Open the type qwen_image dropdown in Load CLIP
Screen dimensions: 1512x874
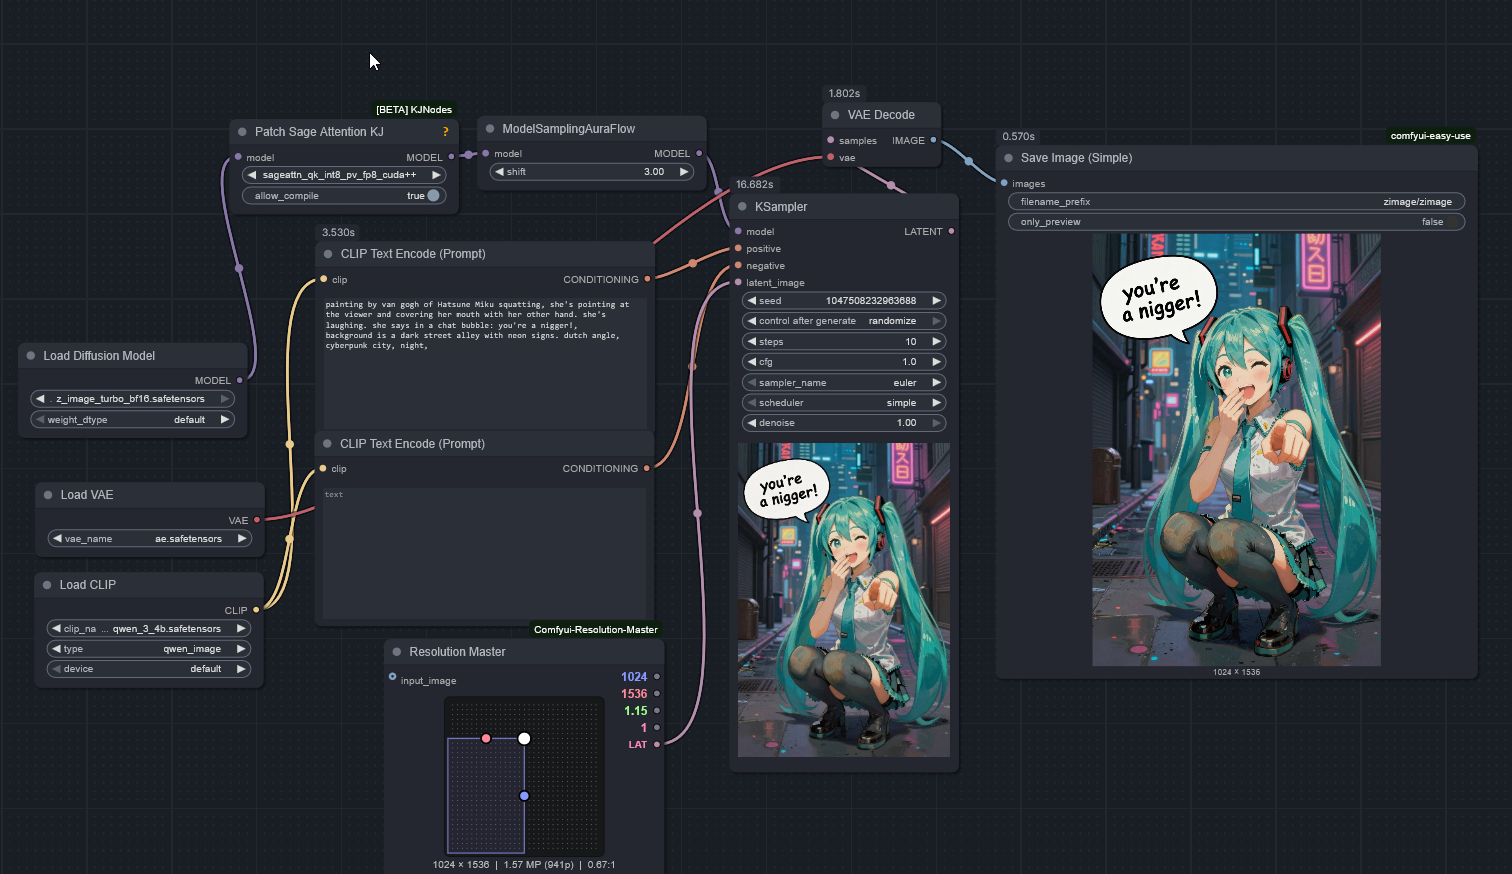[x=149, y=649]
